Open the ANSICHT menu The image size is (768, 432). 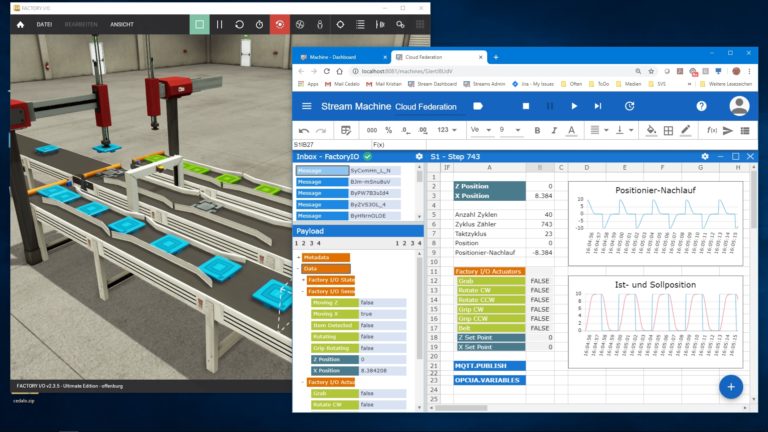122,23
